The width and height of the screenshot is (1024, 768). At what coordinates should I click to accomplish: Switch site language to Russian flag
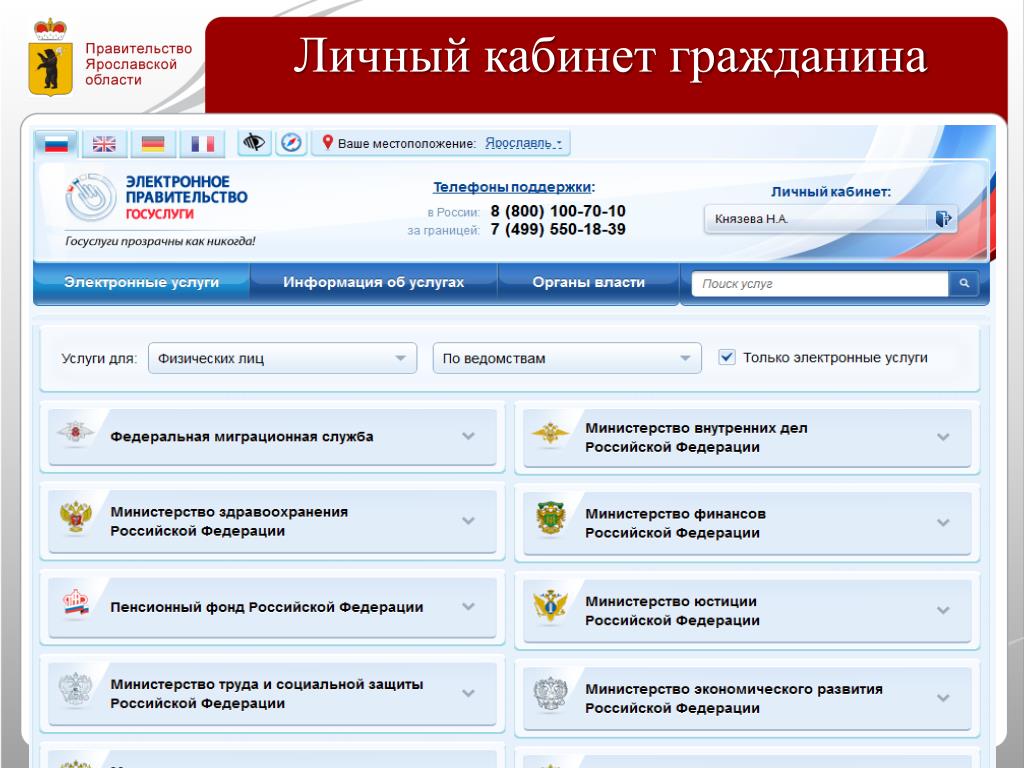click(x=56, y=144)
